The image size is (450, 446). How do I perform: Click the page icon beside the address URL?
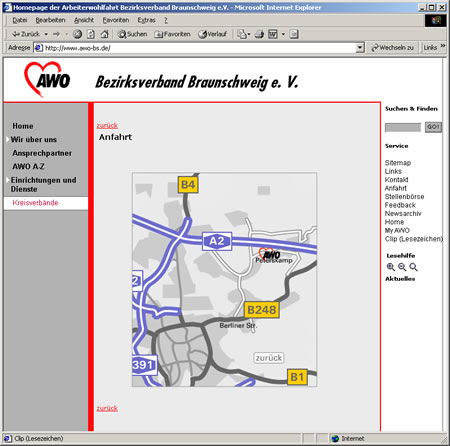39,48
